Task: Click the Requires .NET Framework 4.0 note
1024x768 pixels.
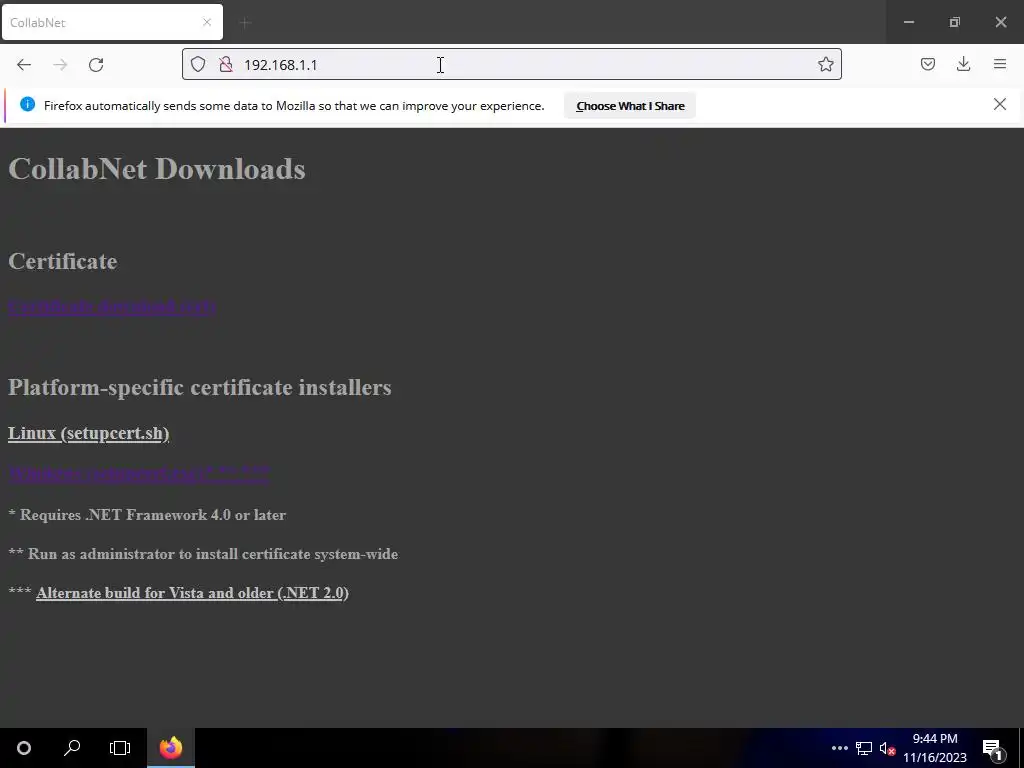Action: click(147, 515)
